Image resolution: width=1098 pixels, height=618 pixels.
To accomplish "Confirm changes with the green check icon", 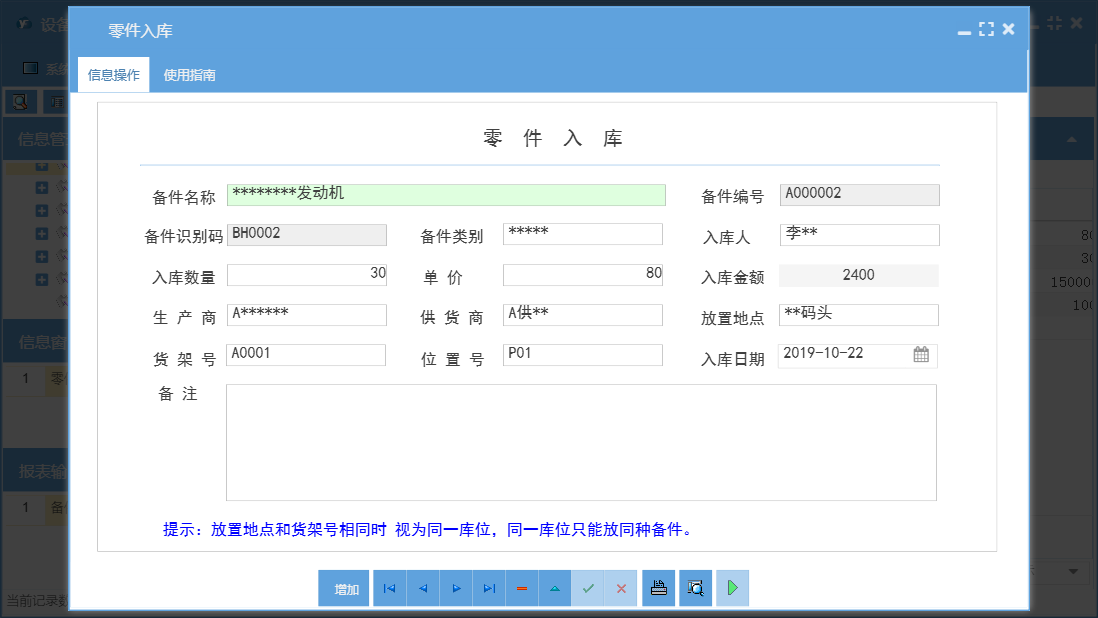I will pos(588,588).
